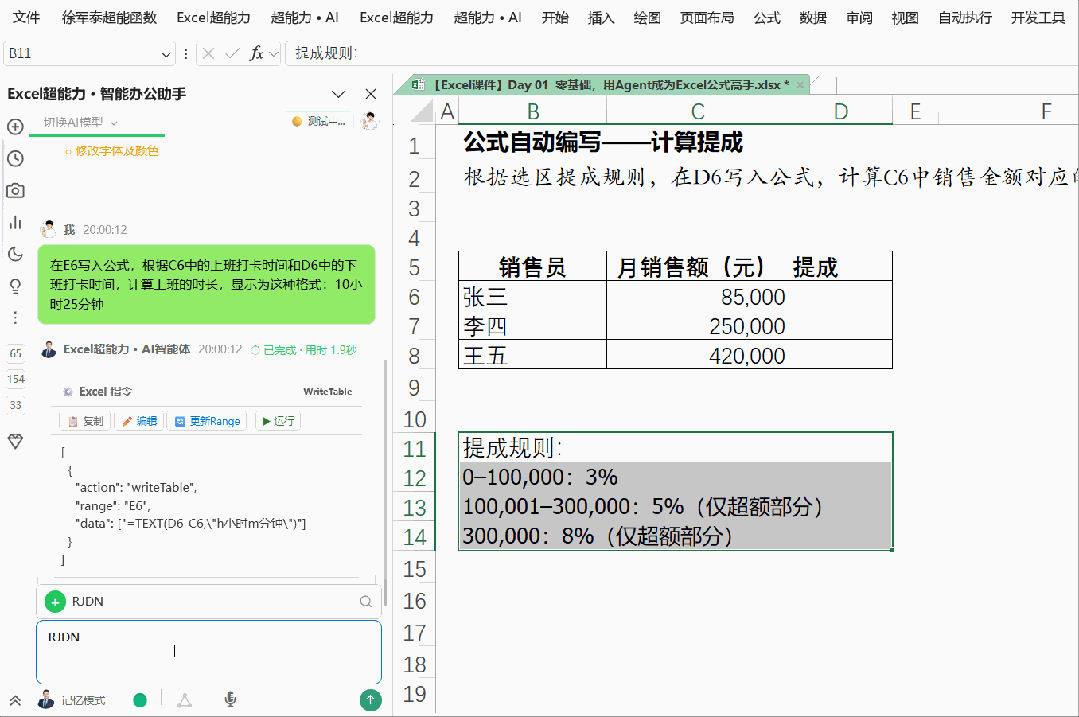Click the green plus icon beside RJDN
This screenshot has height=717, width=1079.
(55, 601)
